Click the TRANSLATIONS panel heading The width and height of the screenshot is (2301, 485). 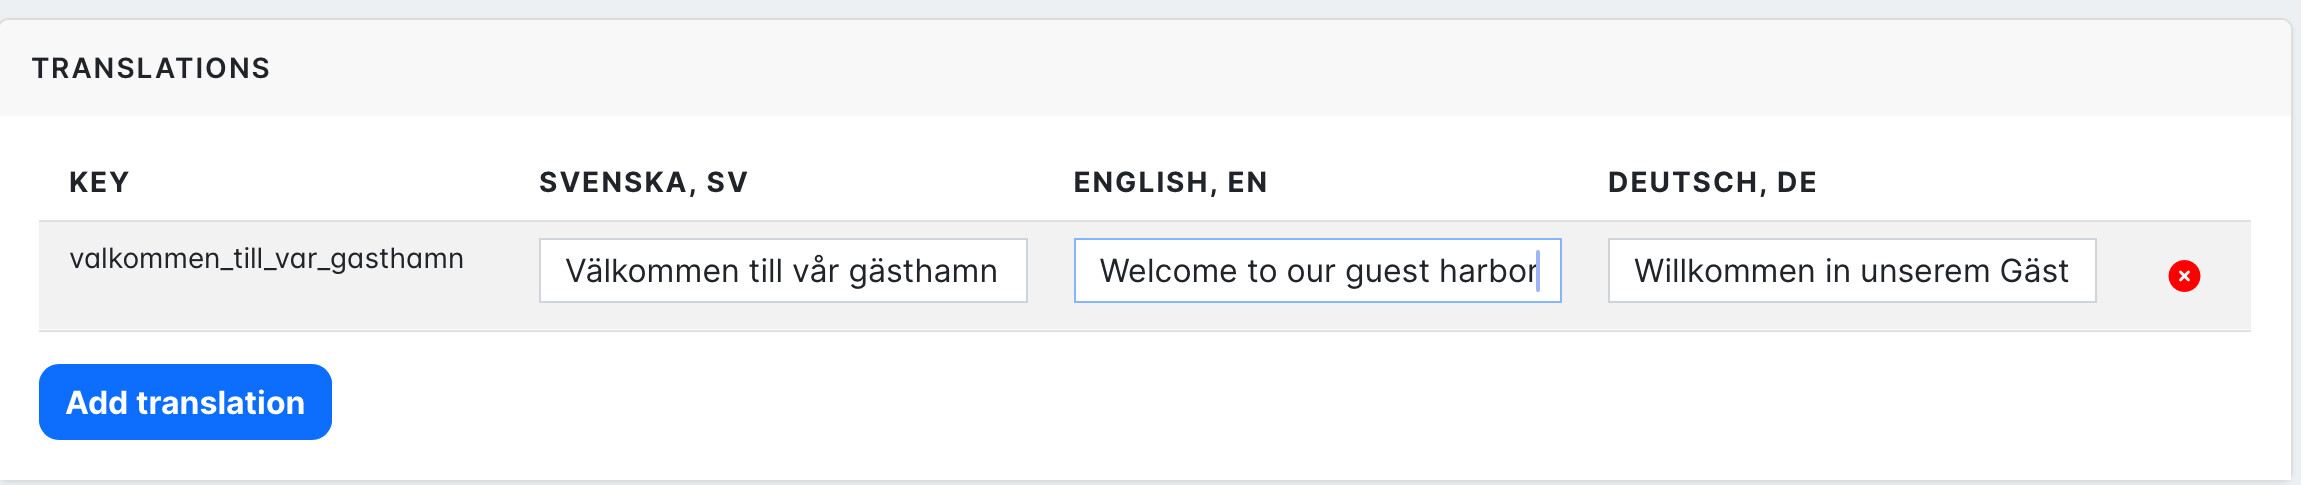coord(151,68)
